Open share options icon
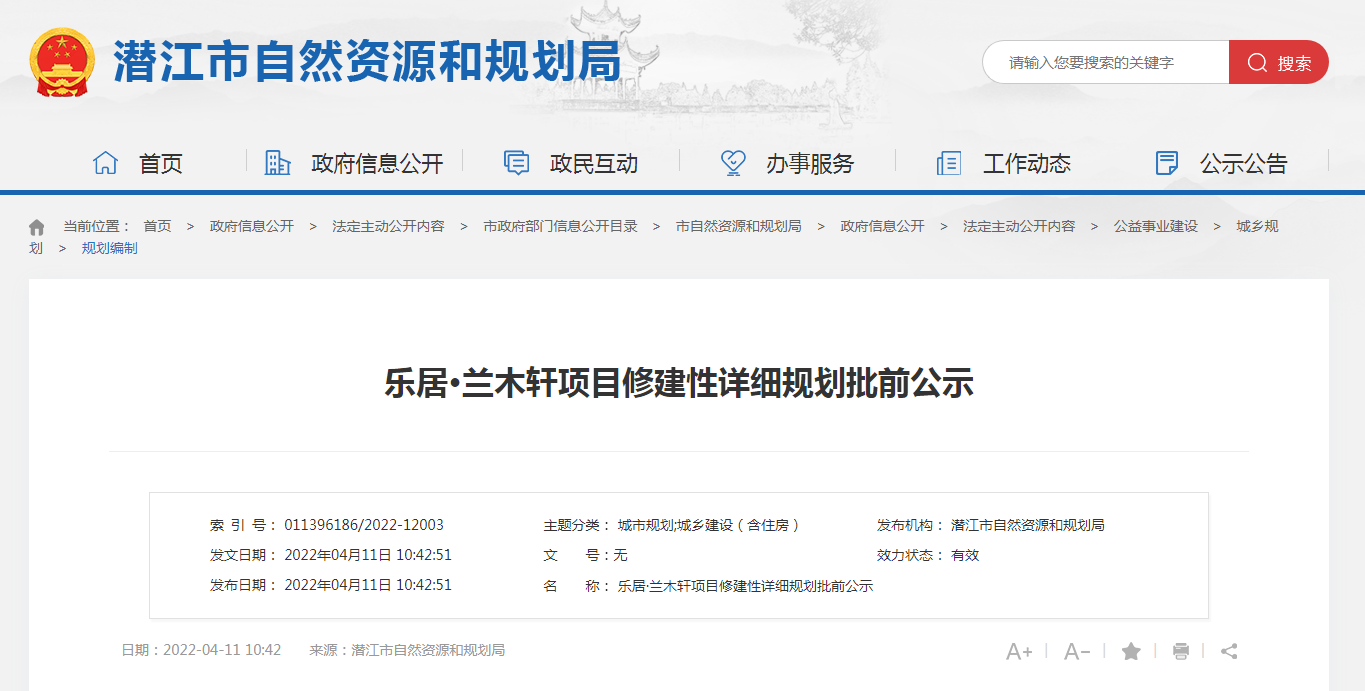The height and width of the screenshot is (691, 1365). point(1229,652)
